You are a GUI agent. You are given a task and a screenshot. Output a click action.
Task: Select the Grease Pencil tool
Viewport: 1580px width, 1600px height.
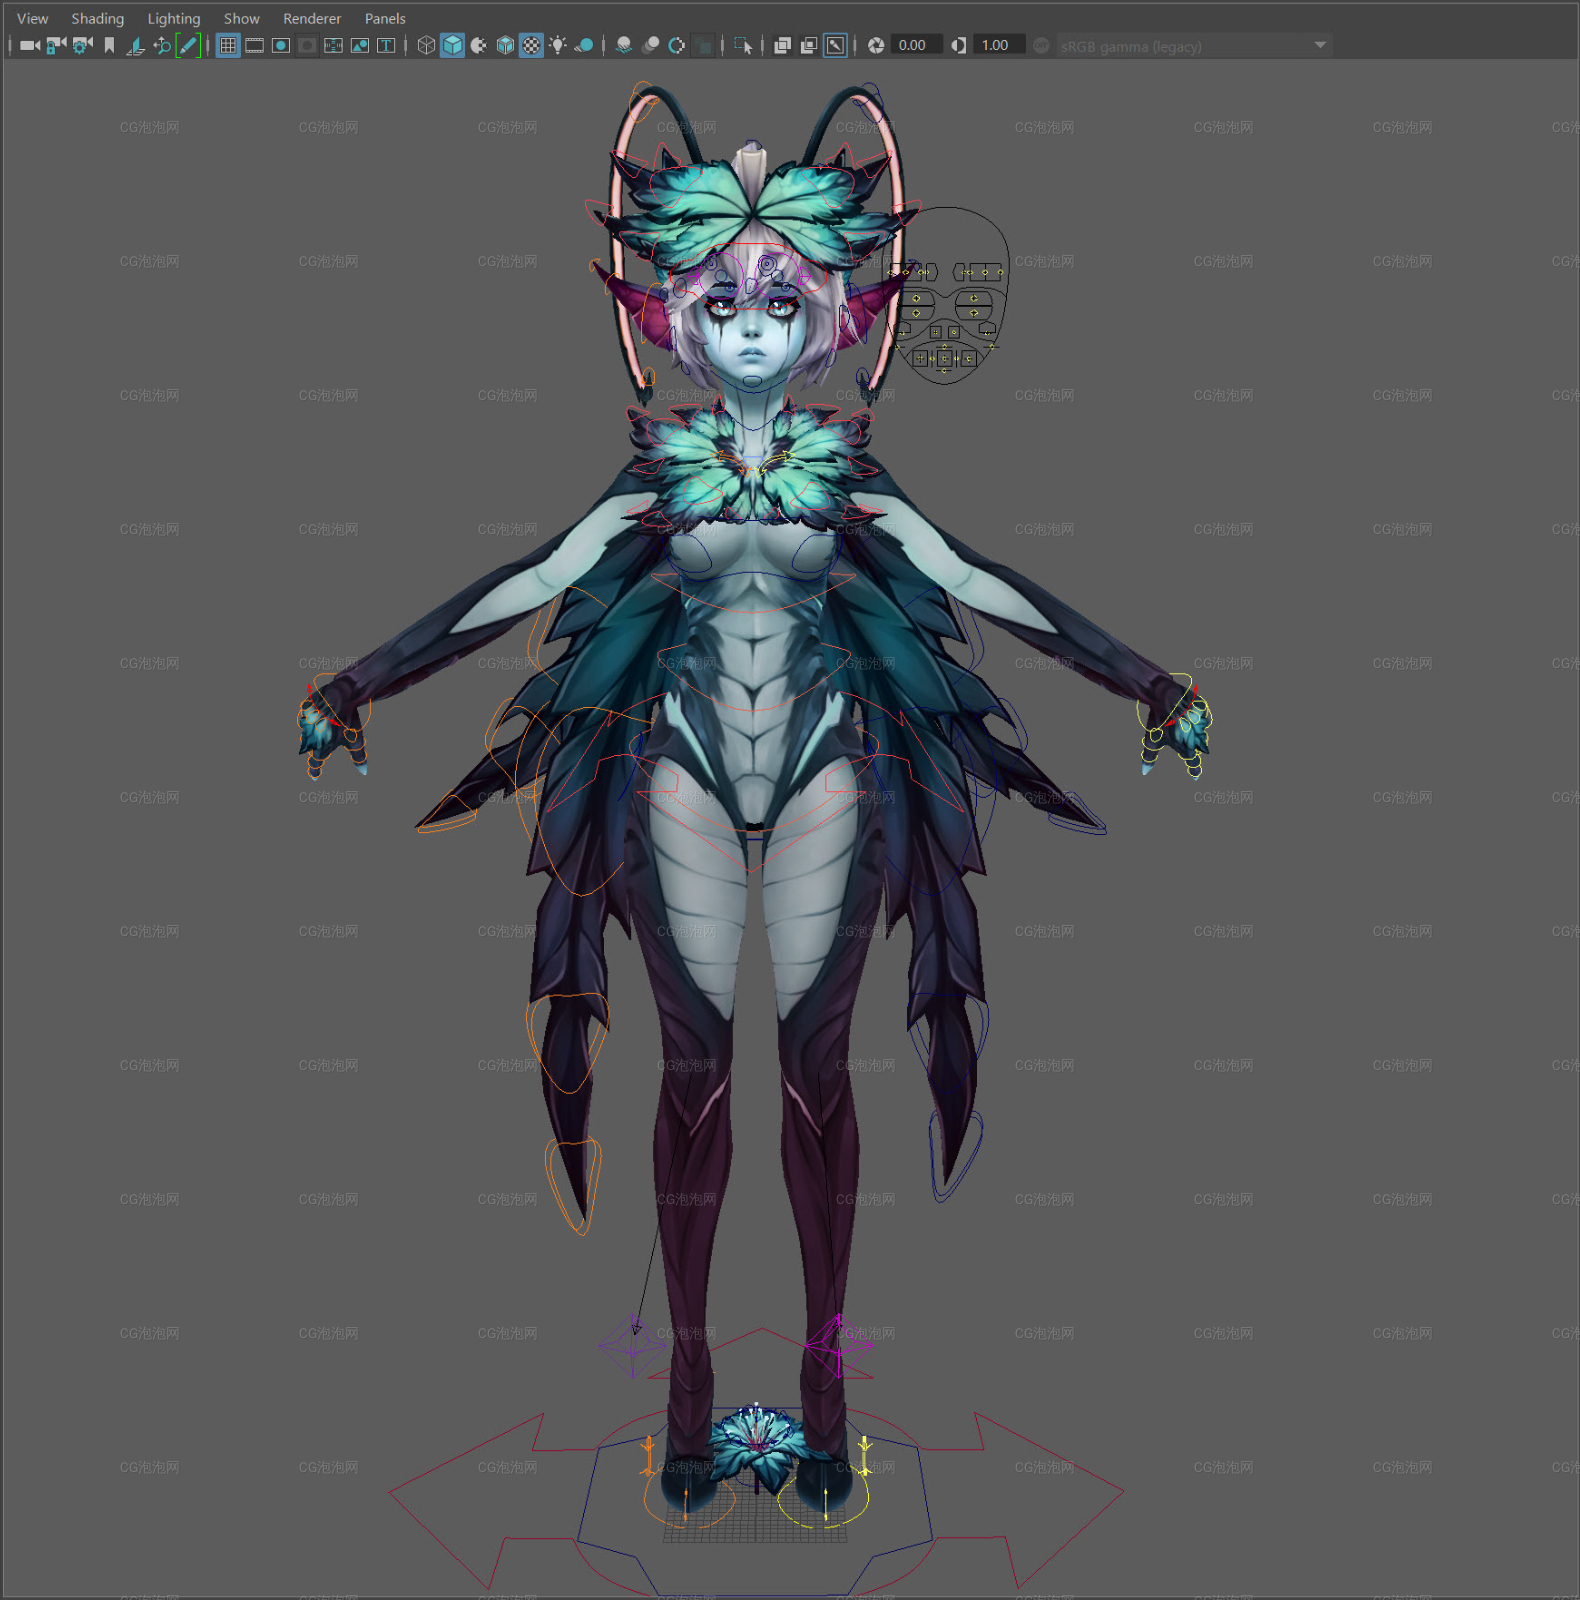pyautogui.click(x=187, y=45)
